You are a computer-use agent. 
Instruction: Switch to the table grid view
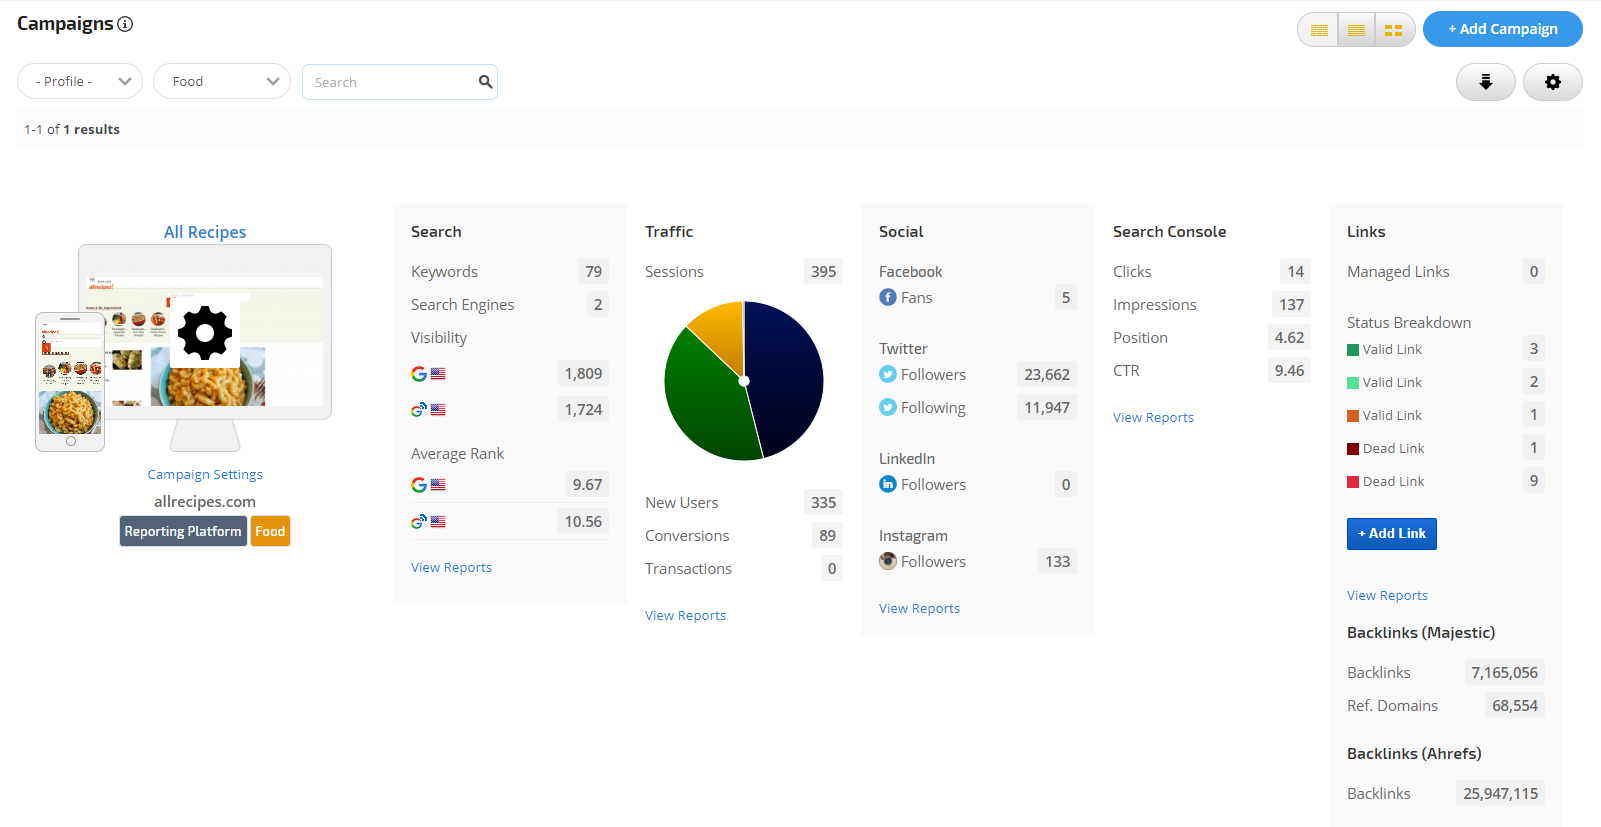[1319, 30]
